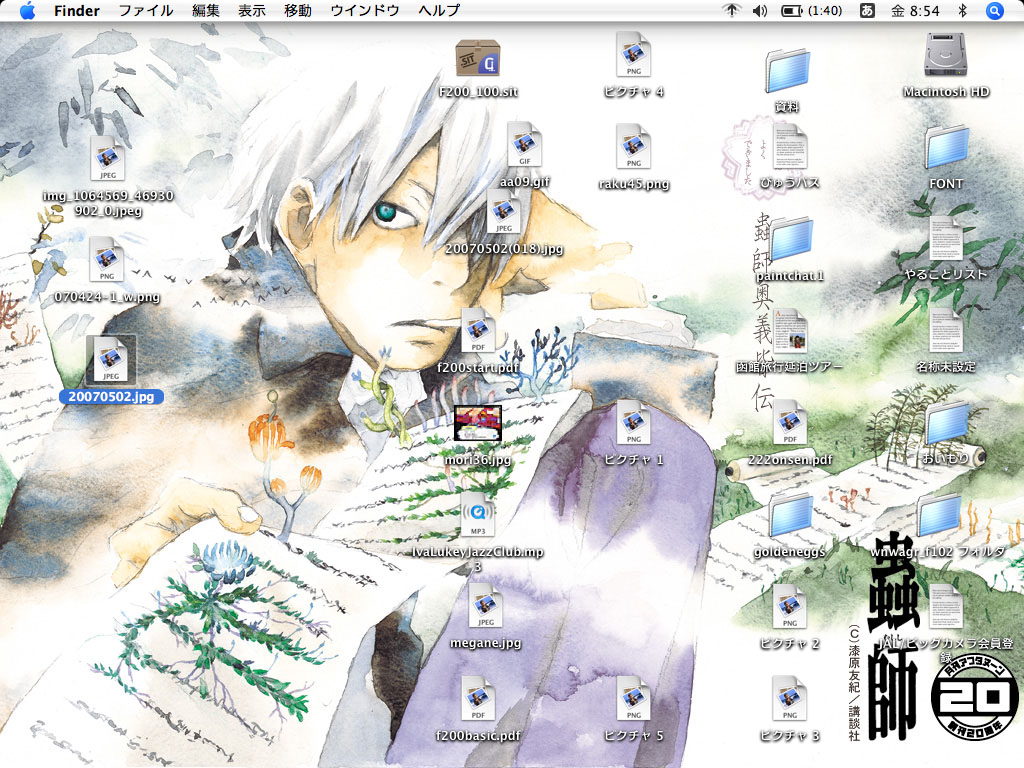Screen dimensions: 1024x768
Task: Select the 資料 folder
Action: click(788, 69)
